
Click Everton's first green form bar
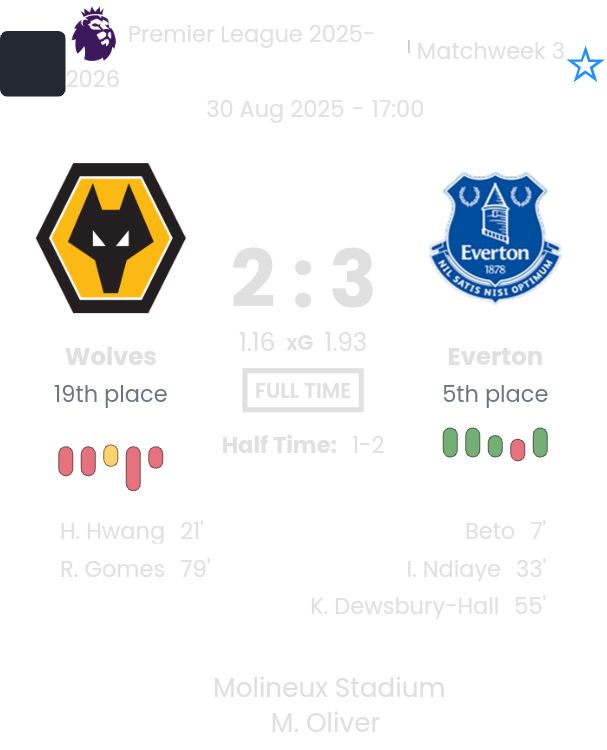pos(450,442)
